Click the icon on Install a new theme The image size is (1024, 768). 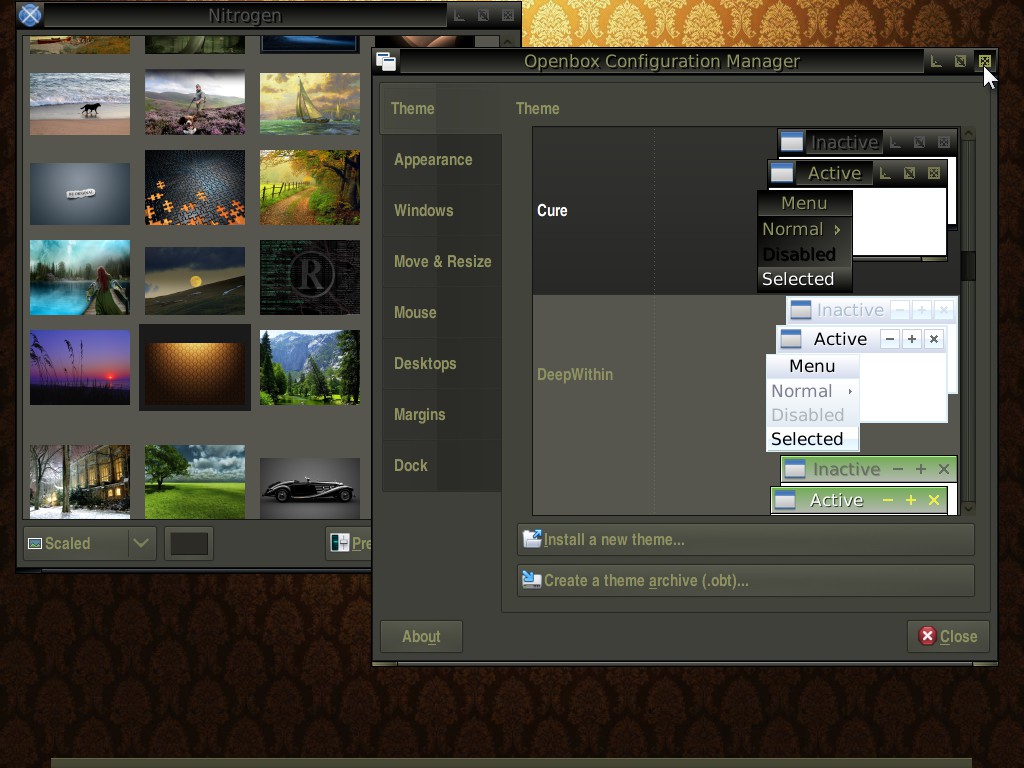[x=532, y=539]
